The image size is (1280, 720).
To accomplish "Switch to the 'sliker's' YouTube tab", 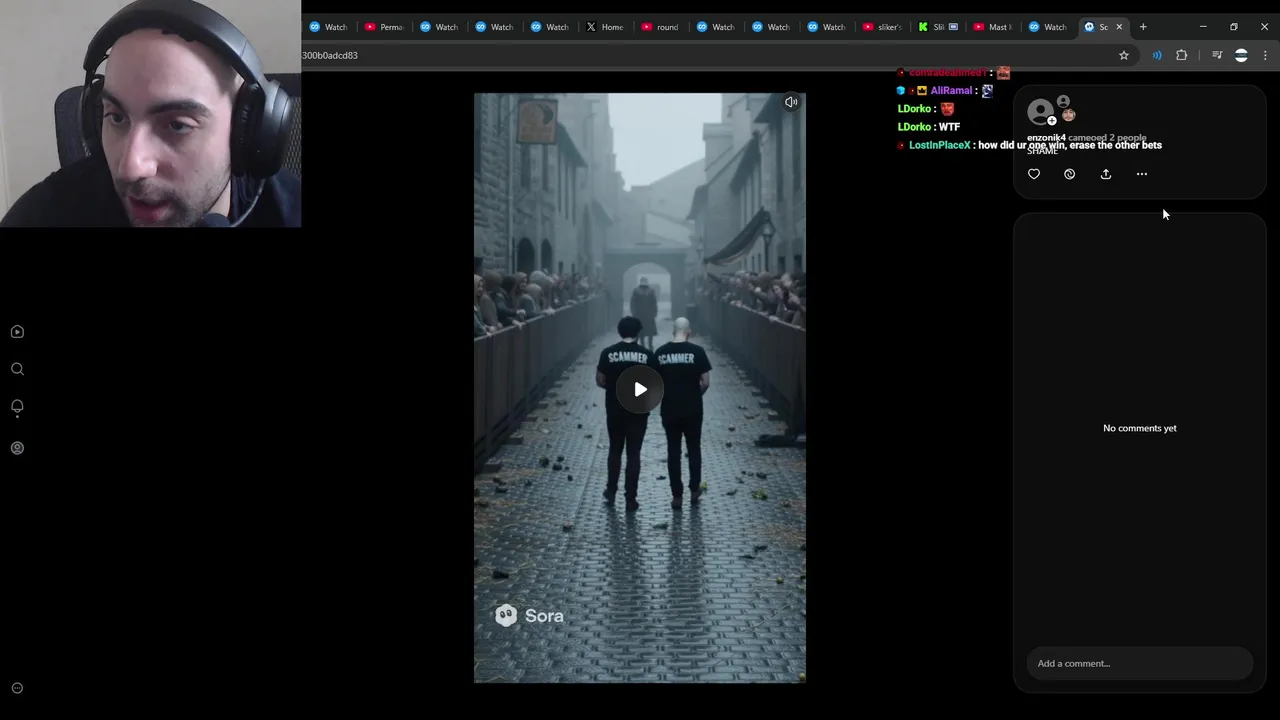I will pyautogui.click(x=882, y=27).
